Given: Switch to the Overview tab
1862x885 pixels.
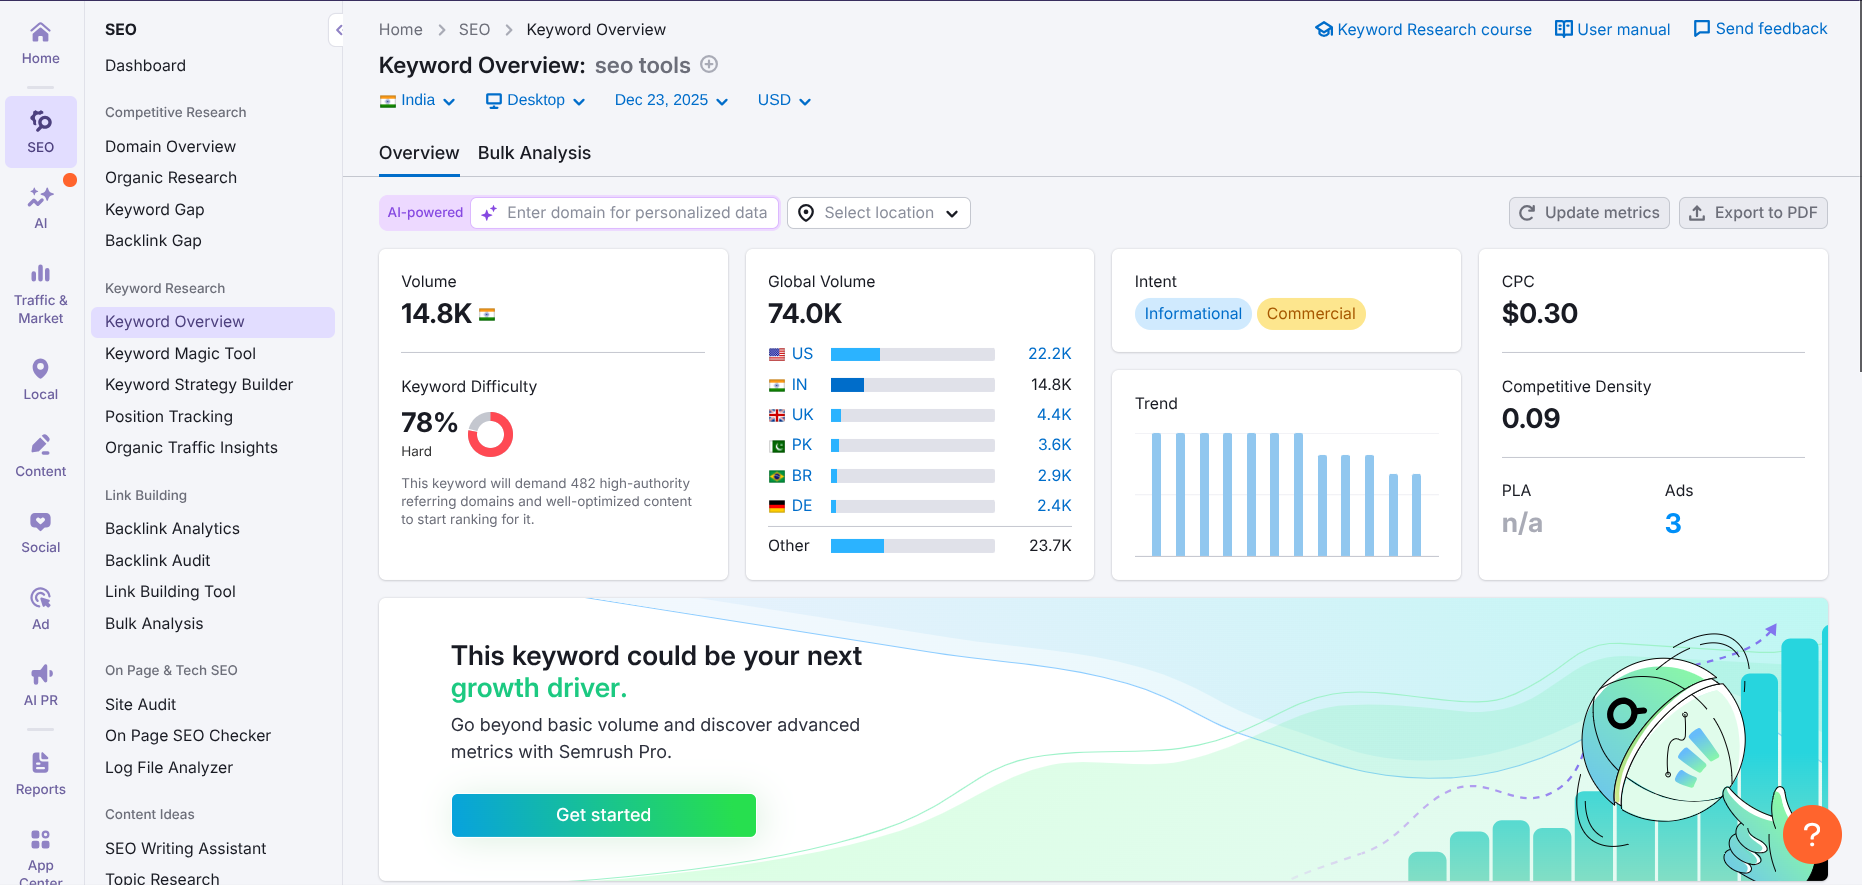Looking at the screenshot, I should 419,153.
